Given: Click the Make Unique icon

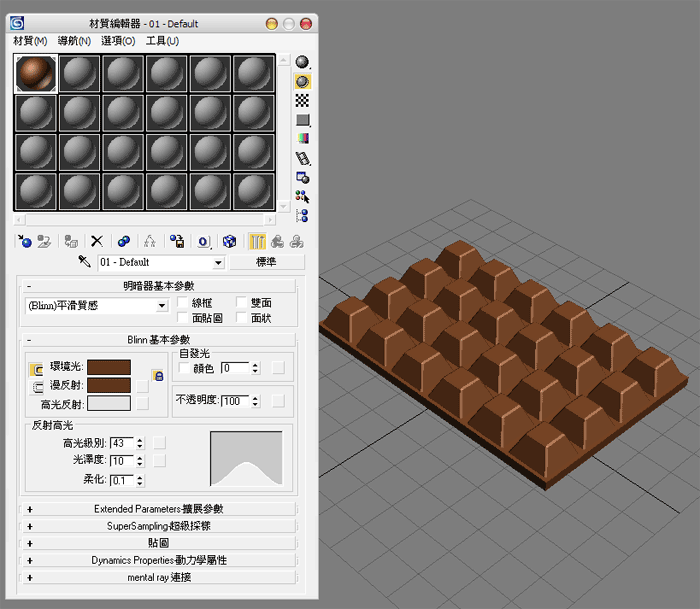Looking at the screenshot, I should point(150,242).
